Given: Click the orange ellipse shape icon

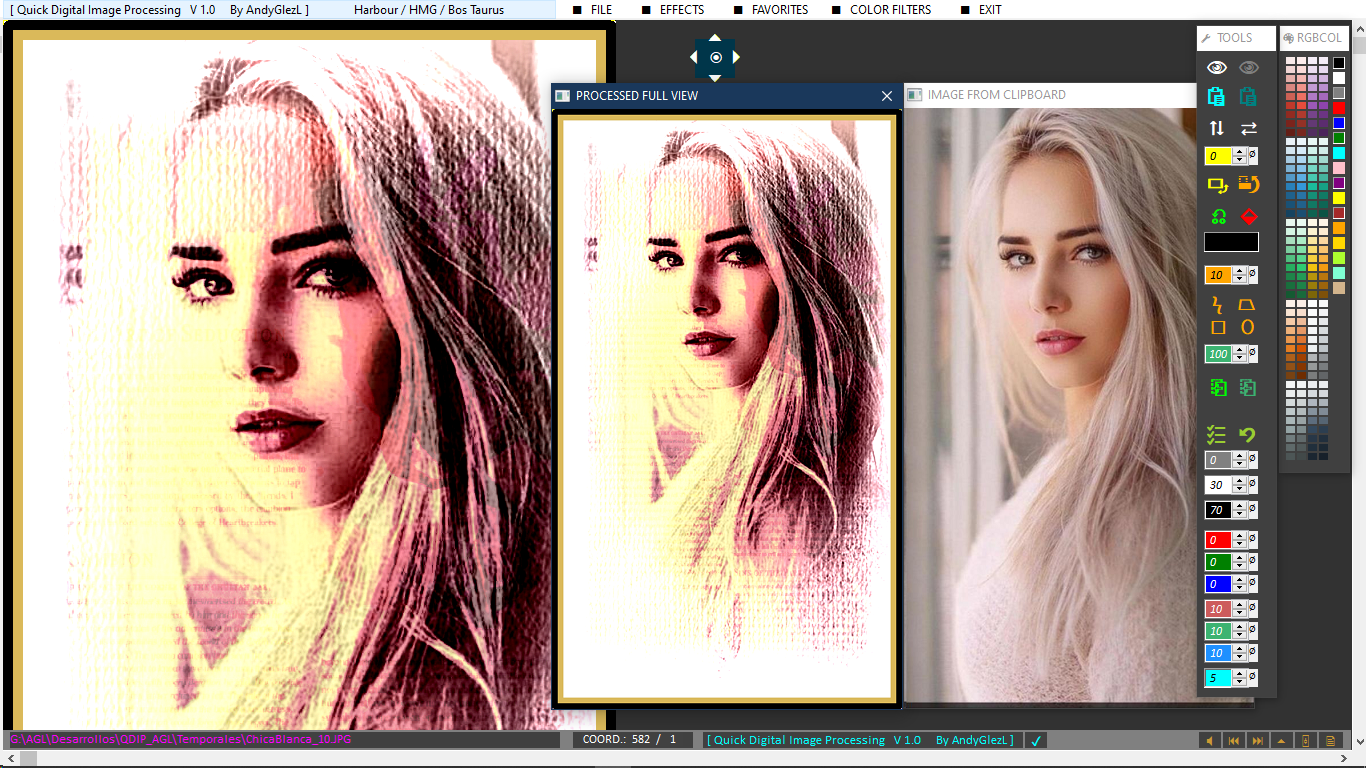Looking at the screenshot, I should point(1247,327).
